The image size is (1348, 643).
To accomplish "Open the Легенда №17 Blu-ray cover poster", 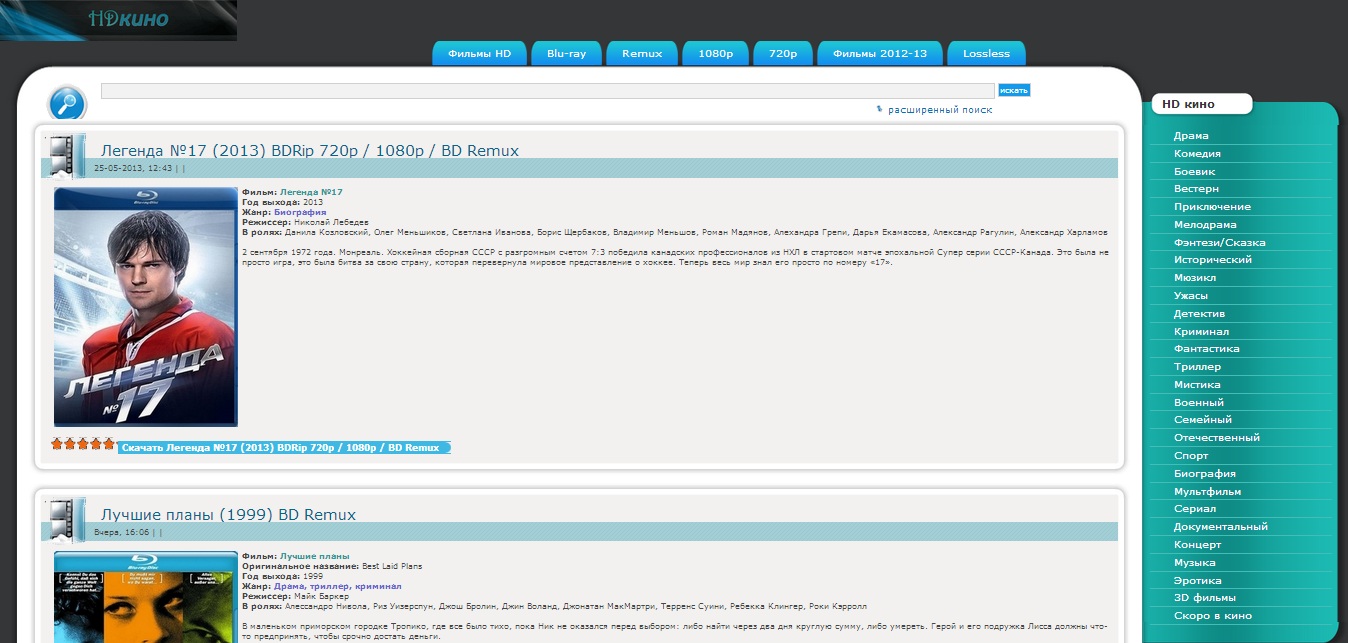I will point(146,307).
